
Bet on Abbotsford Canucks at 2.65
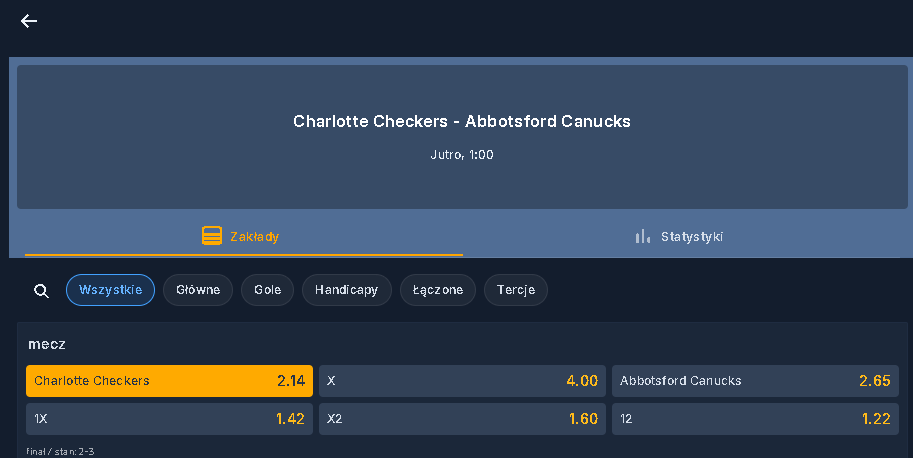point(755,381)
